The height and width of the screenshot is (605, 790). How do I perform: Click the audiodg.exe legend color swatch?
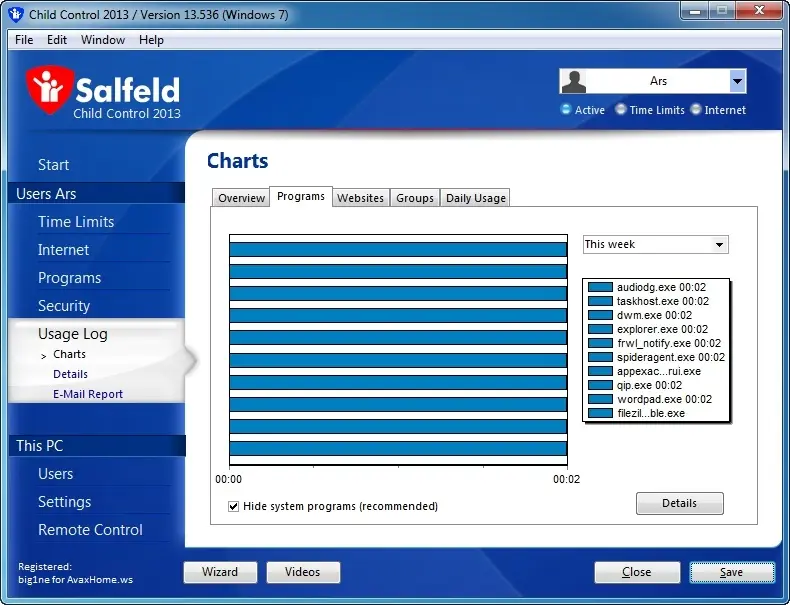click(601, 287)
